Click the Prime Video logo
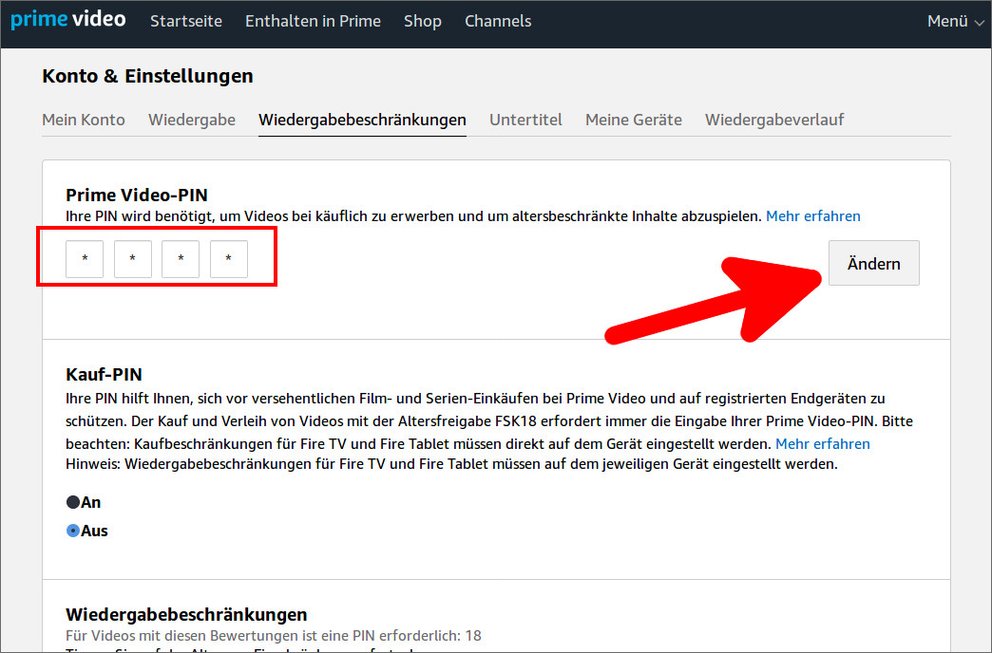The image size is (992, 653). point(67,19)
